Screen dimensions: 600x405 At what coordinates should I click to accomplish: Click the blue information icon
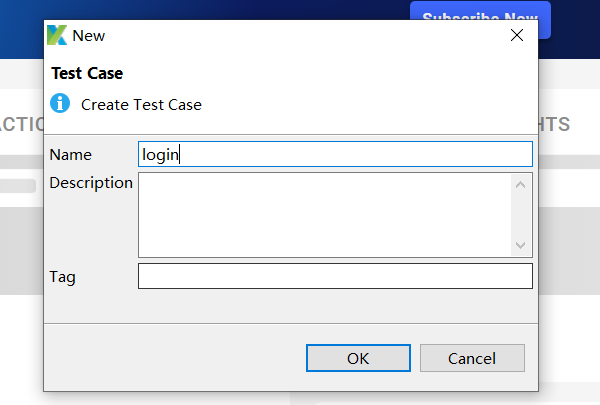[61, 103]
